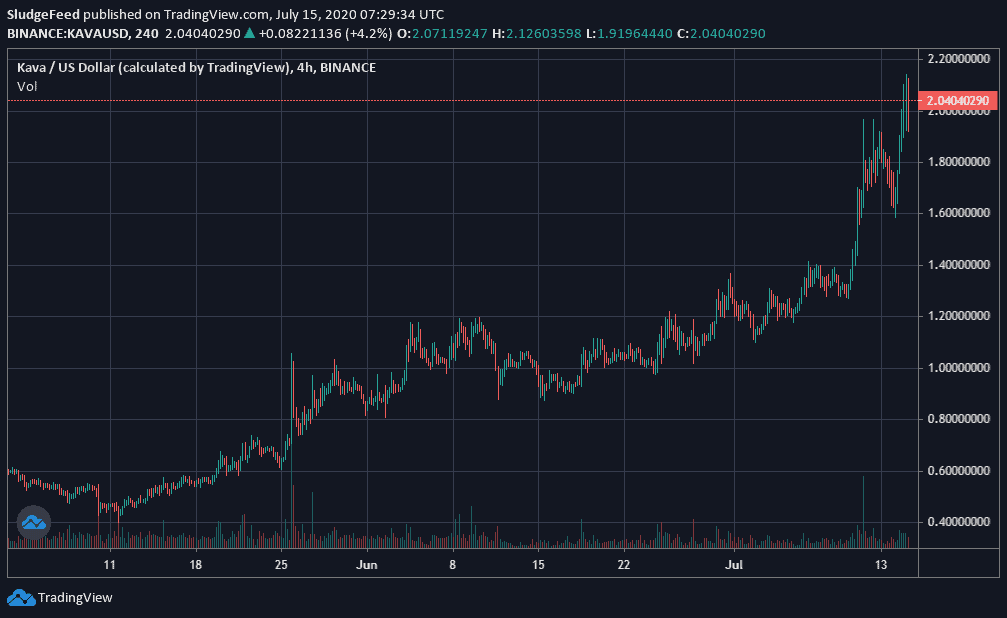Screen dimensions: 1007x618
Task: Click the '15' date label on time axis
Action: click(x=538, y=565)
